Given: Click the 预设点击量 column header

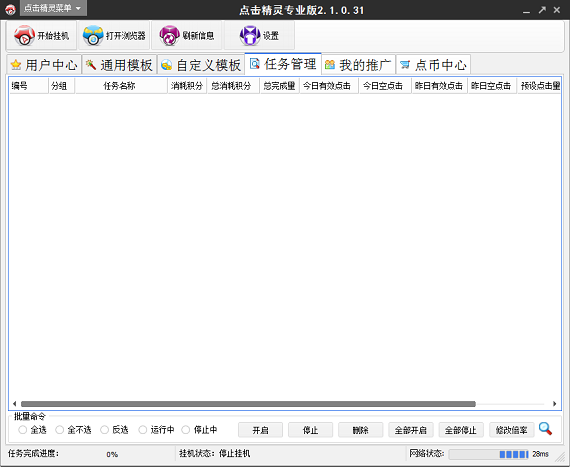Looking at the screenshot, I should (x=539, y=86).
